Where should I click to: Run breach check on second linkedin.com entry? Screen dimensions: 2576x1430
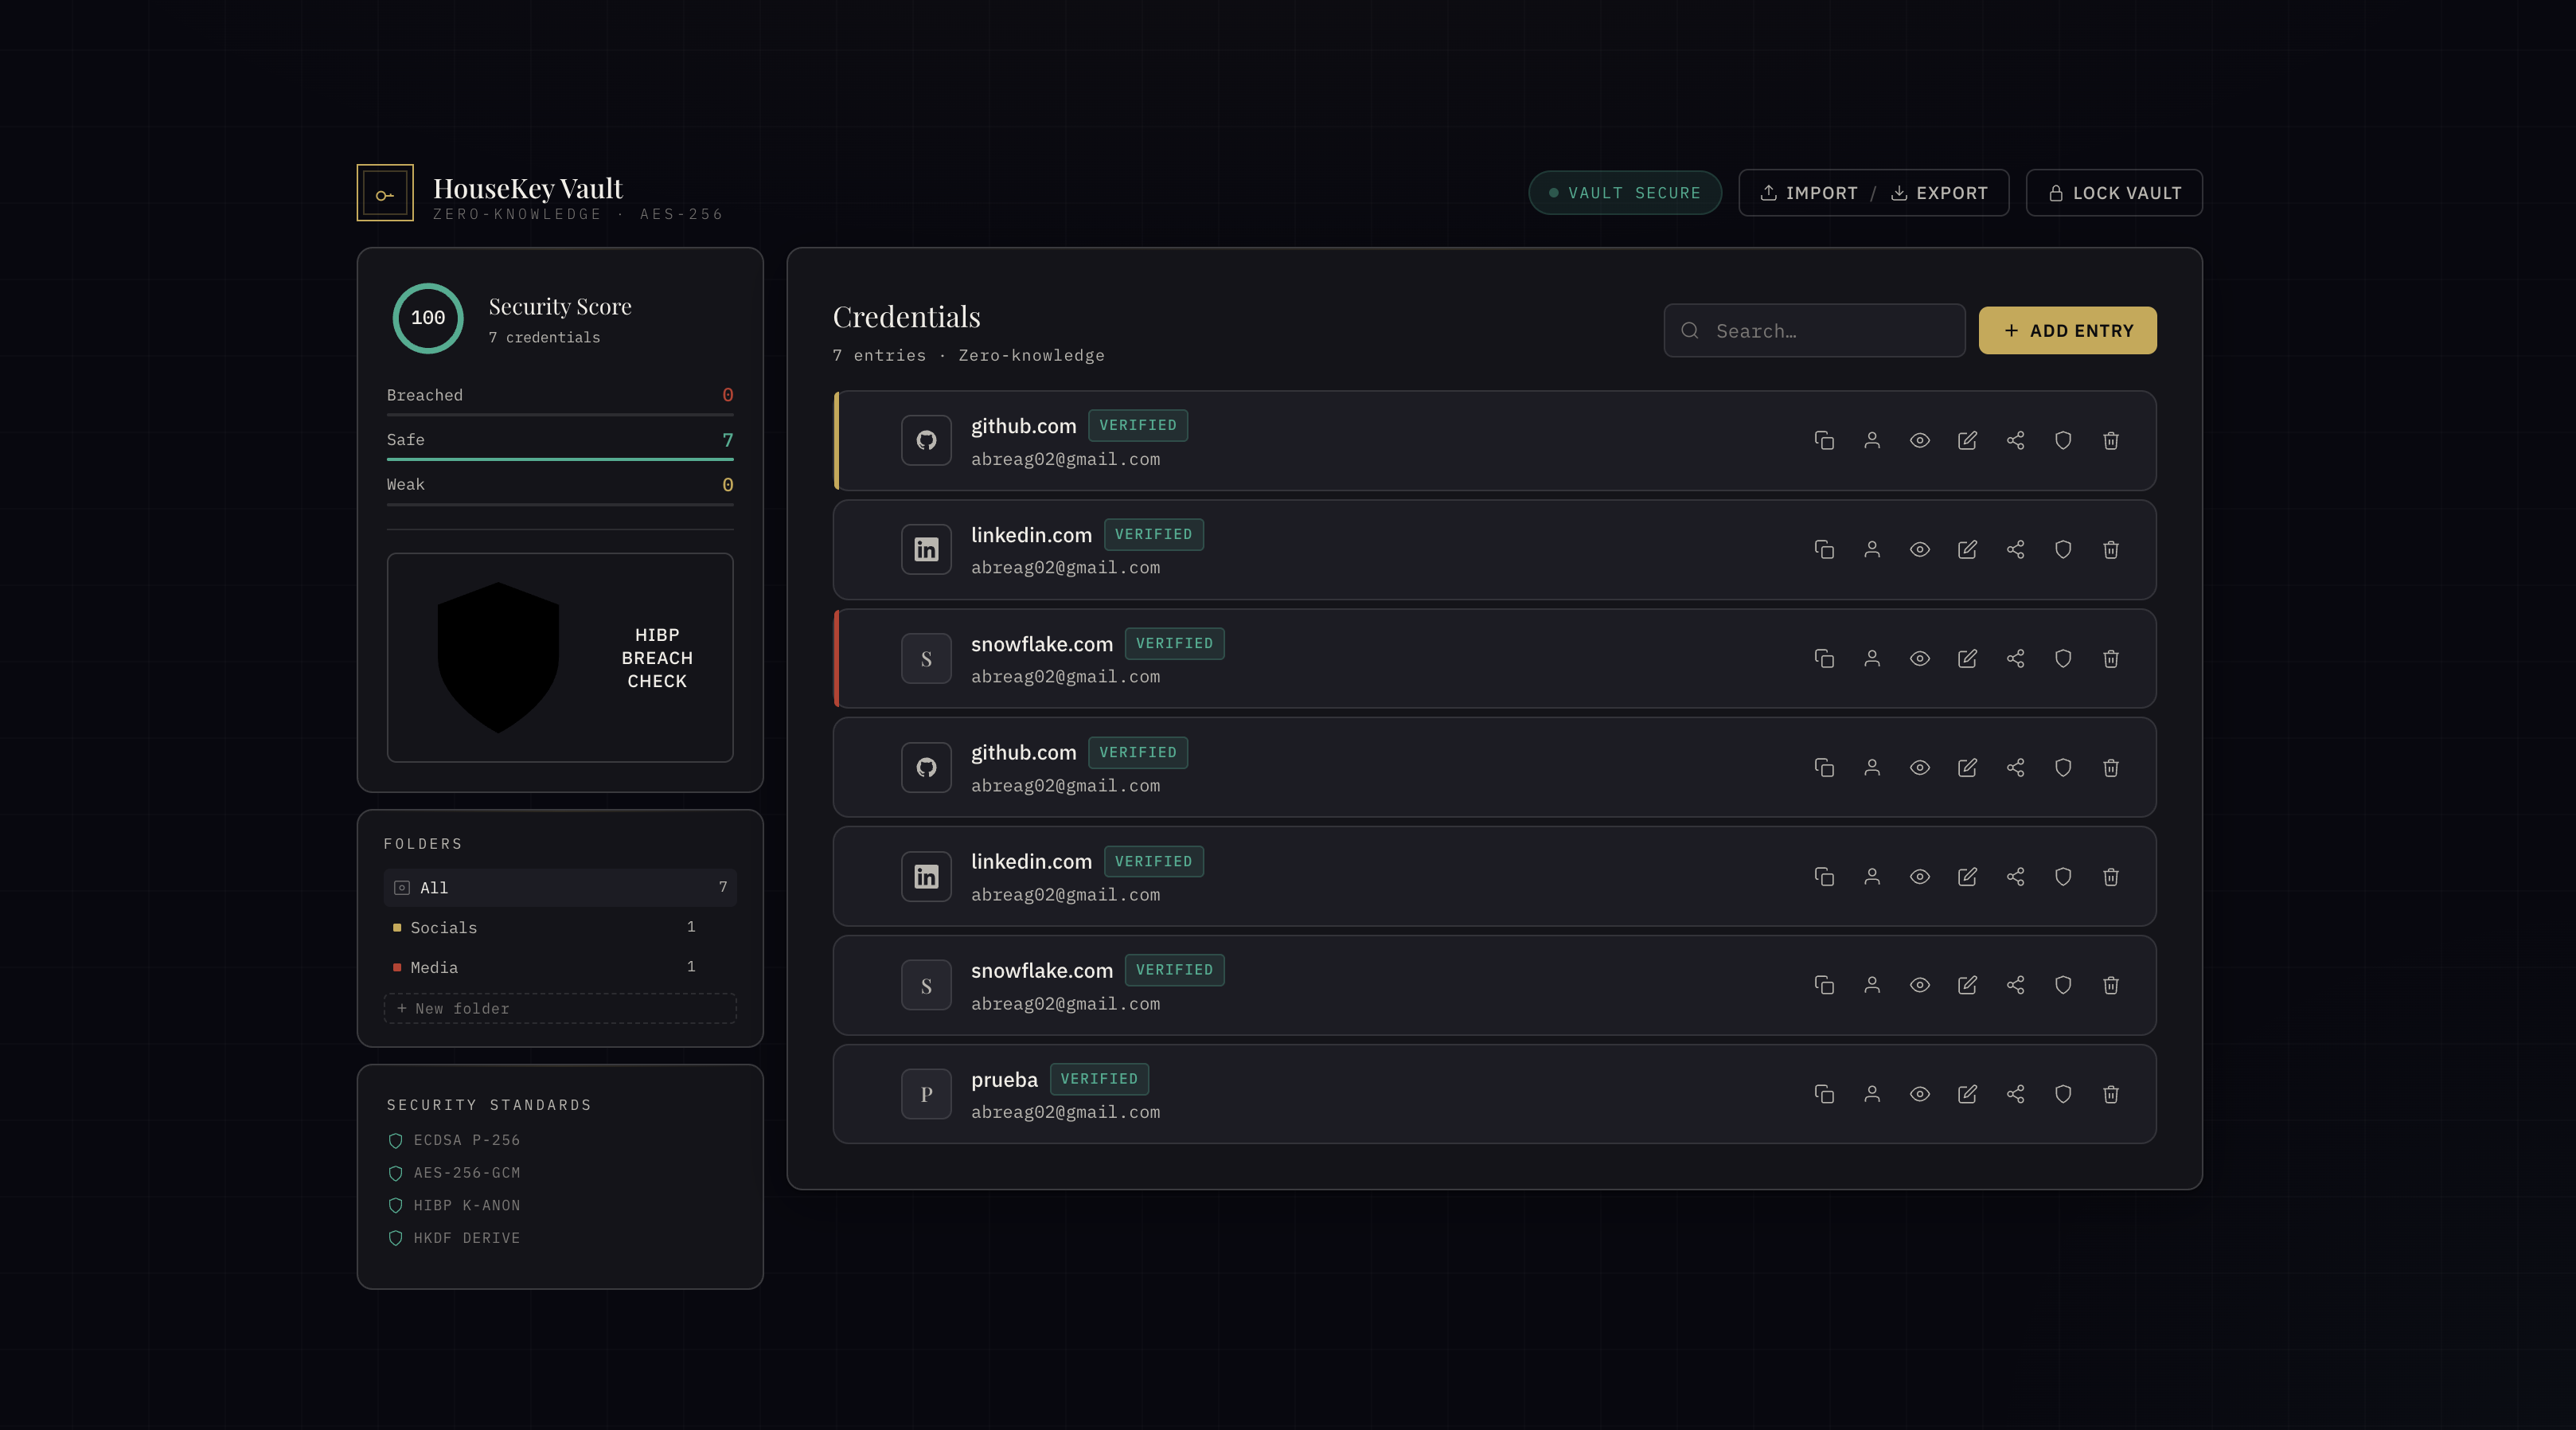click(2063, 877)
